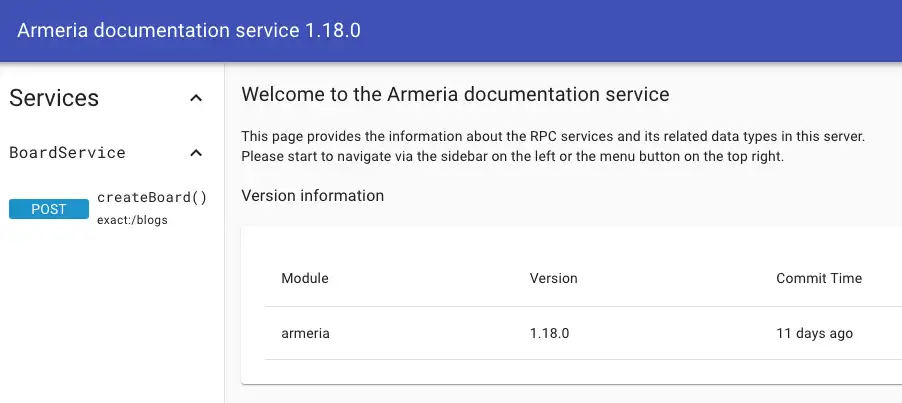Screen dimensions: 902x403
Task: Open the createBoard() method entry
Action: point(152,198)
